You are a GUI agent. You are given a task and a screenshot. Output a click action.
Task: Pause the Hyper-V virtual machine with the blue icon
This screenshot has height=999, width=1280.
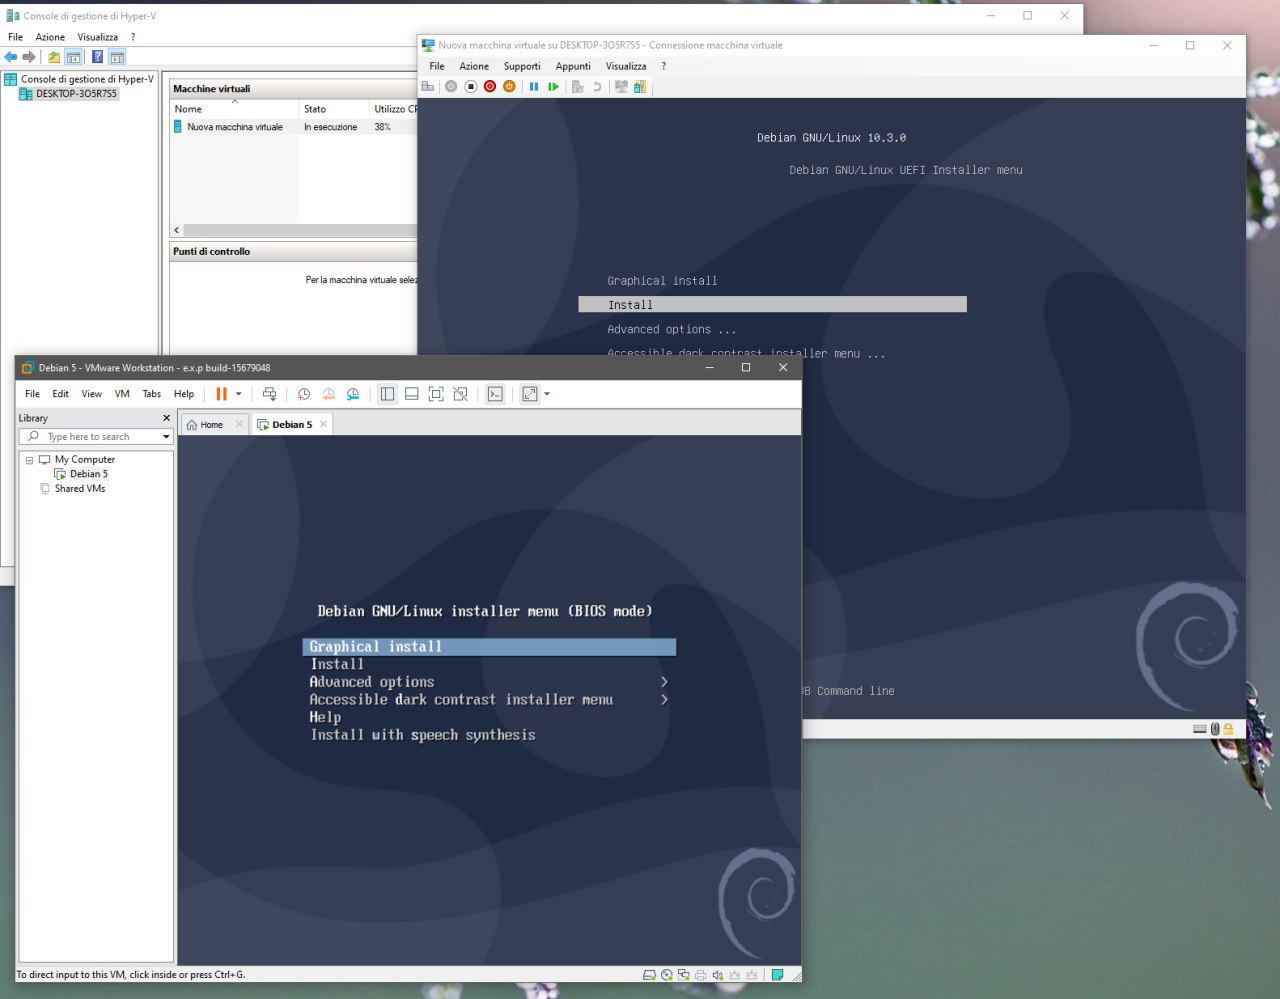(x=534, y=87)
